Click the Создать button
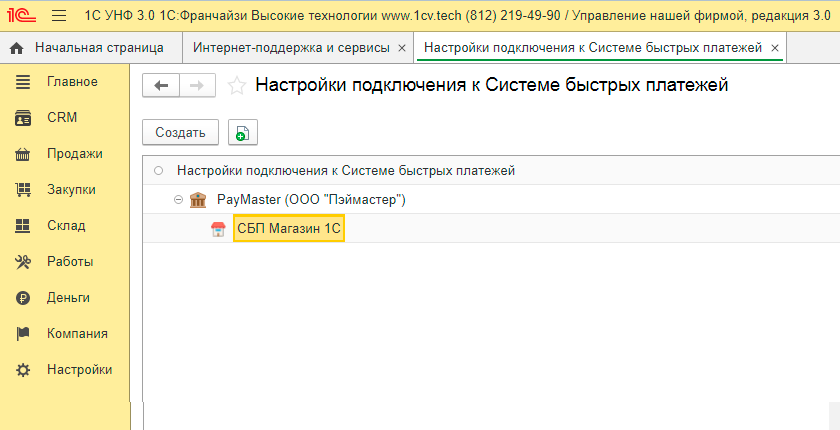840x430 pixels. tap(181, 132)
